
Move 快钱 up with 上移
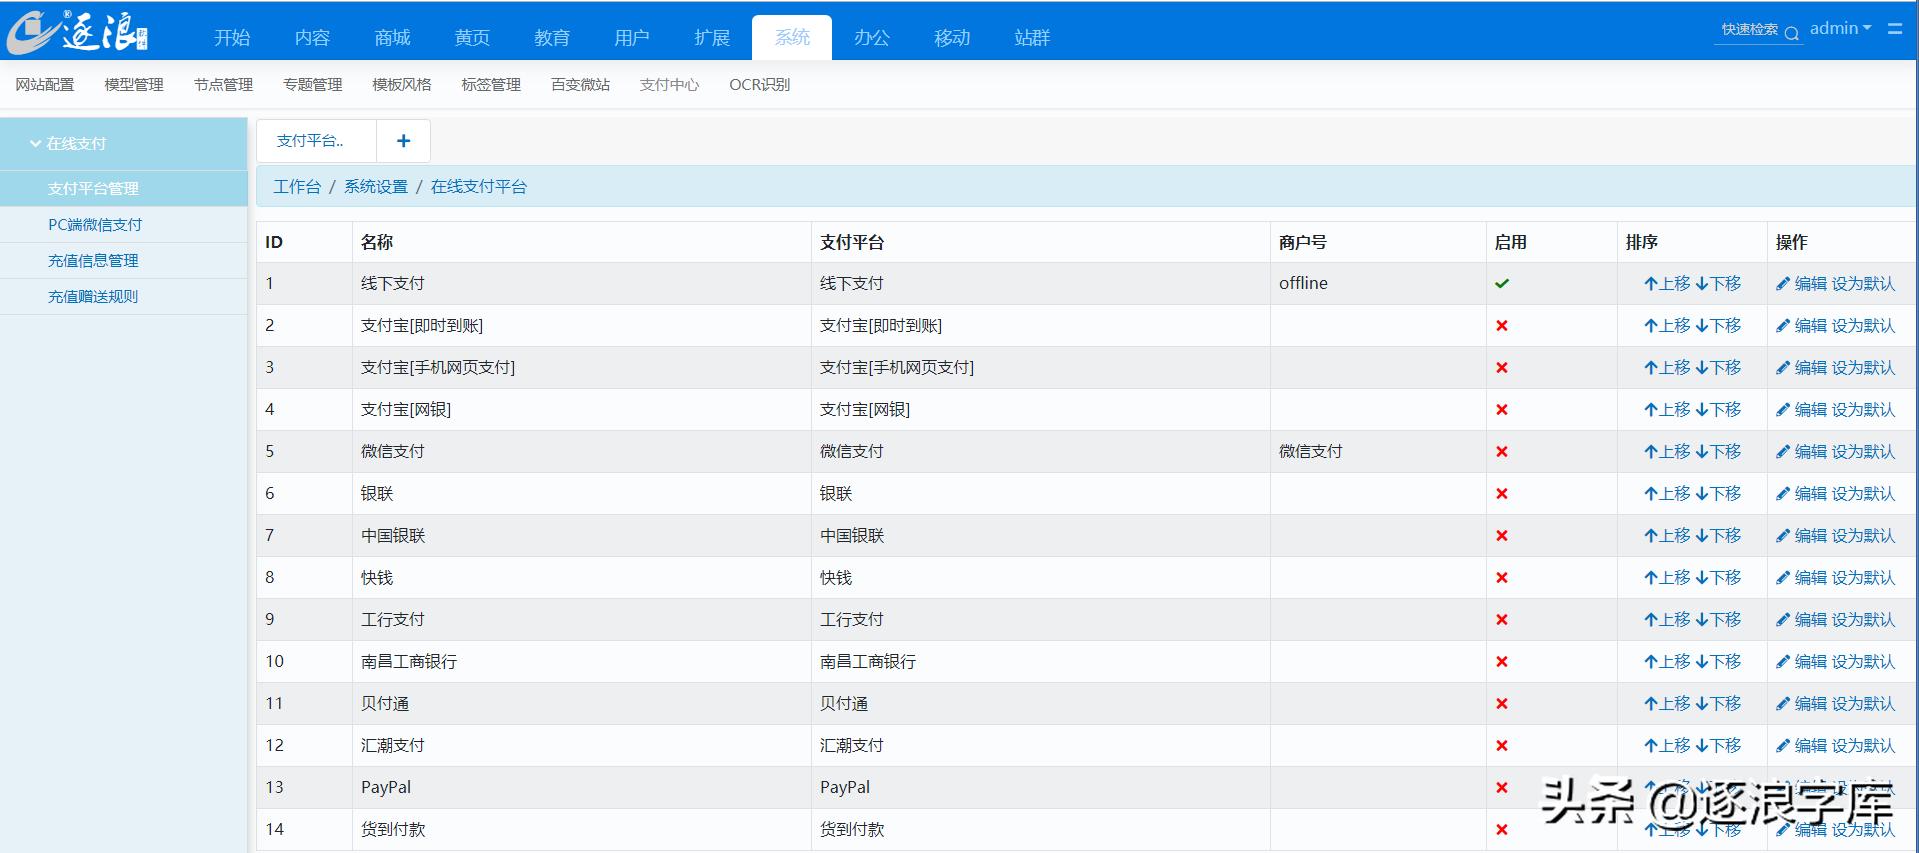tap(1667, 578)
